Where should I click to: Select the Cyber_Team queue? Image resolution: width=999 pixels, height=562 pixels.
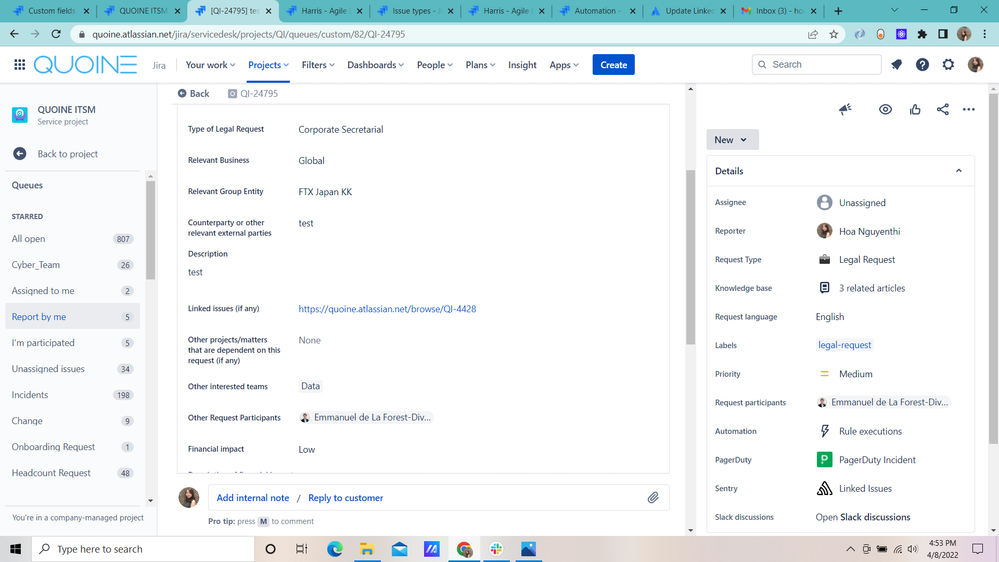72,265
